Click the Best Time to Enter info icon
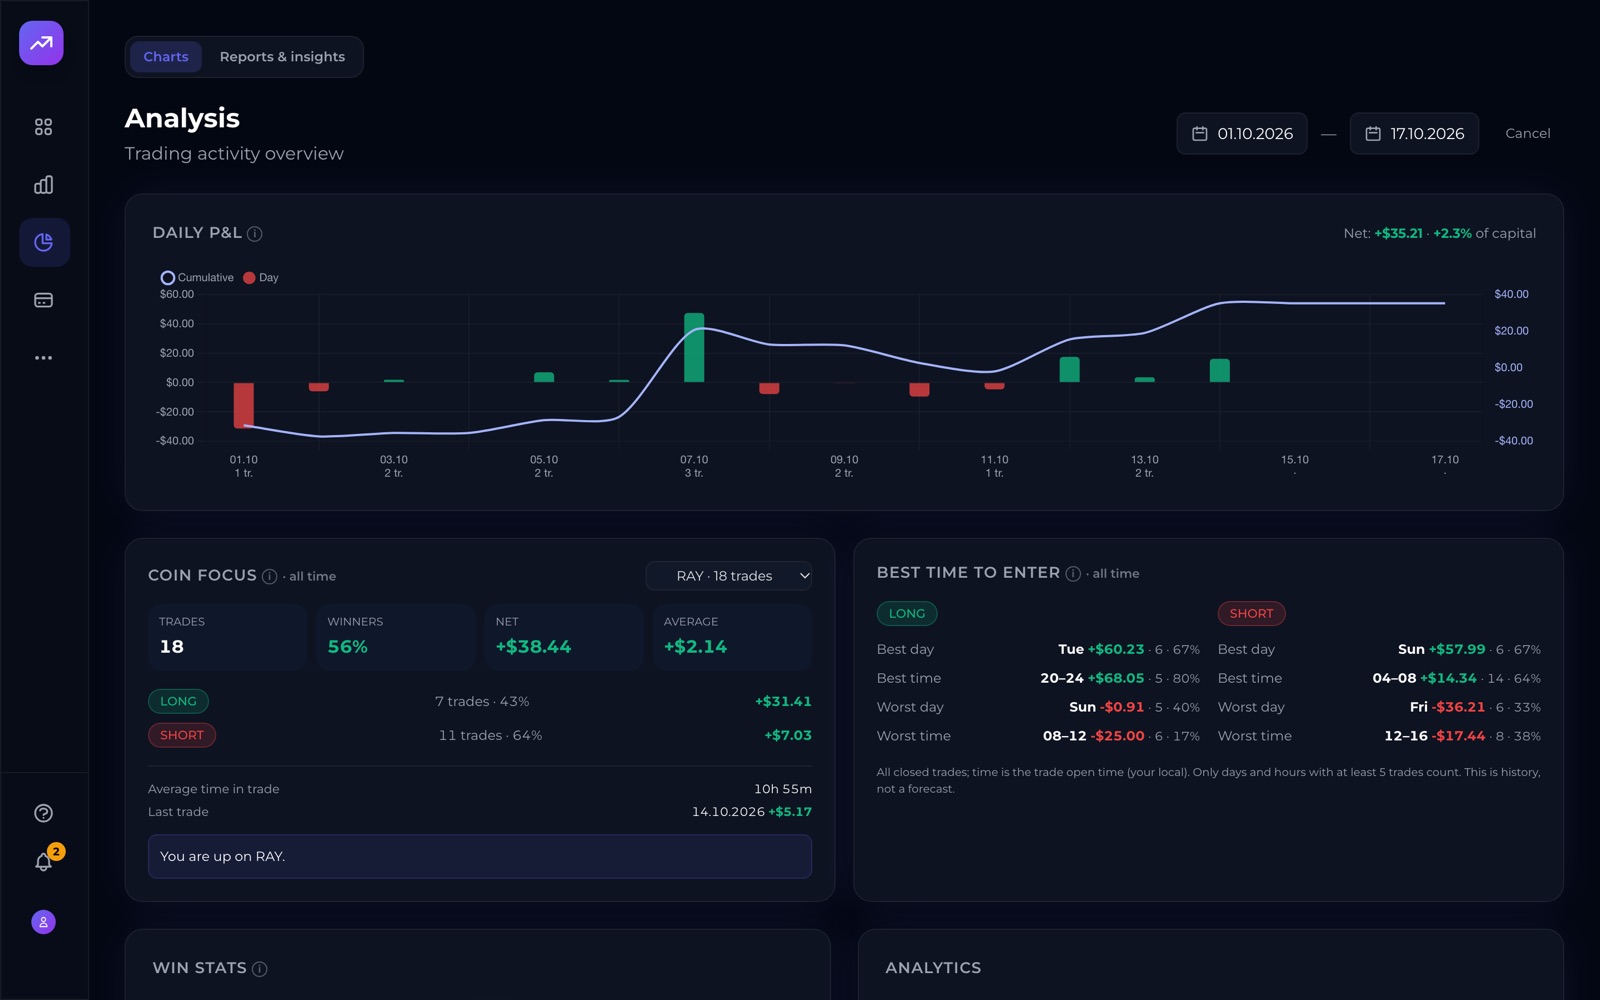 point(1073,573)
